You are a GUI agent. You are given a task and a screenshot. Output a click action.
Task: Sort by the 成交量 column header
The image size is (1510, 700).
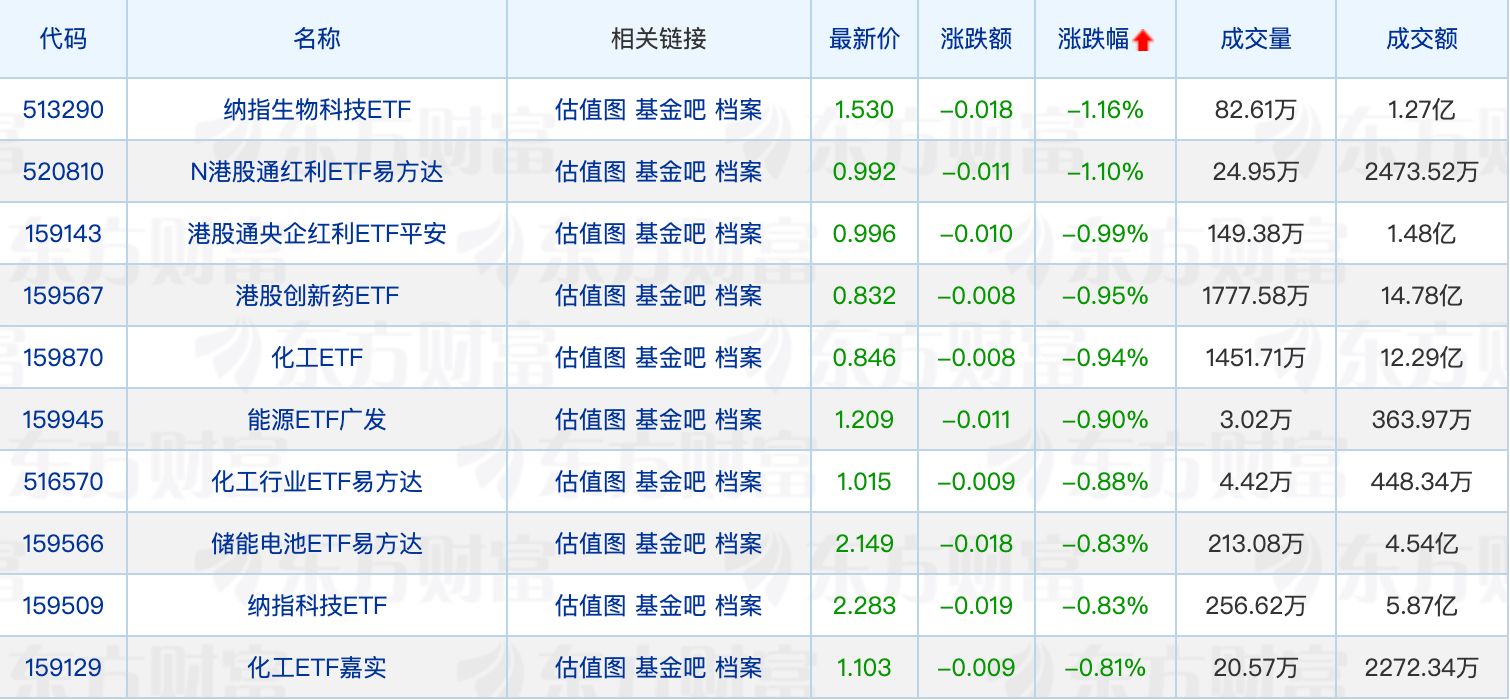[1255, 38]
